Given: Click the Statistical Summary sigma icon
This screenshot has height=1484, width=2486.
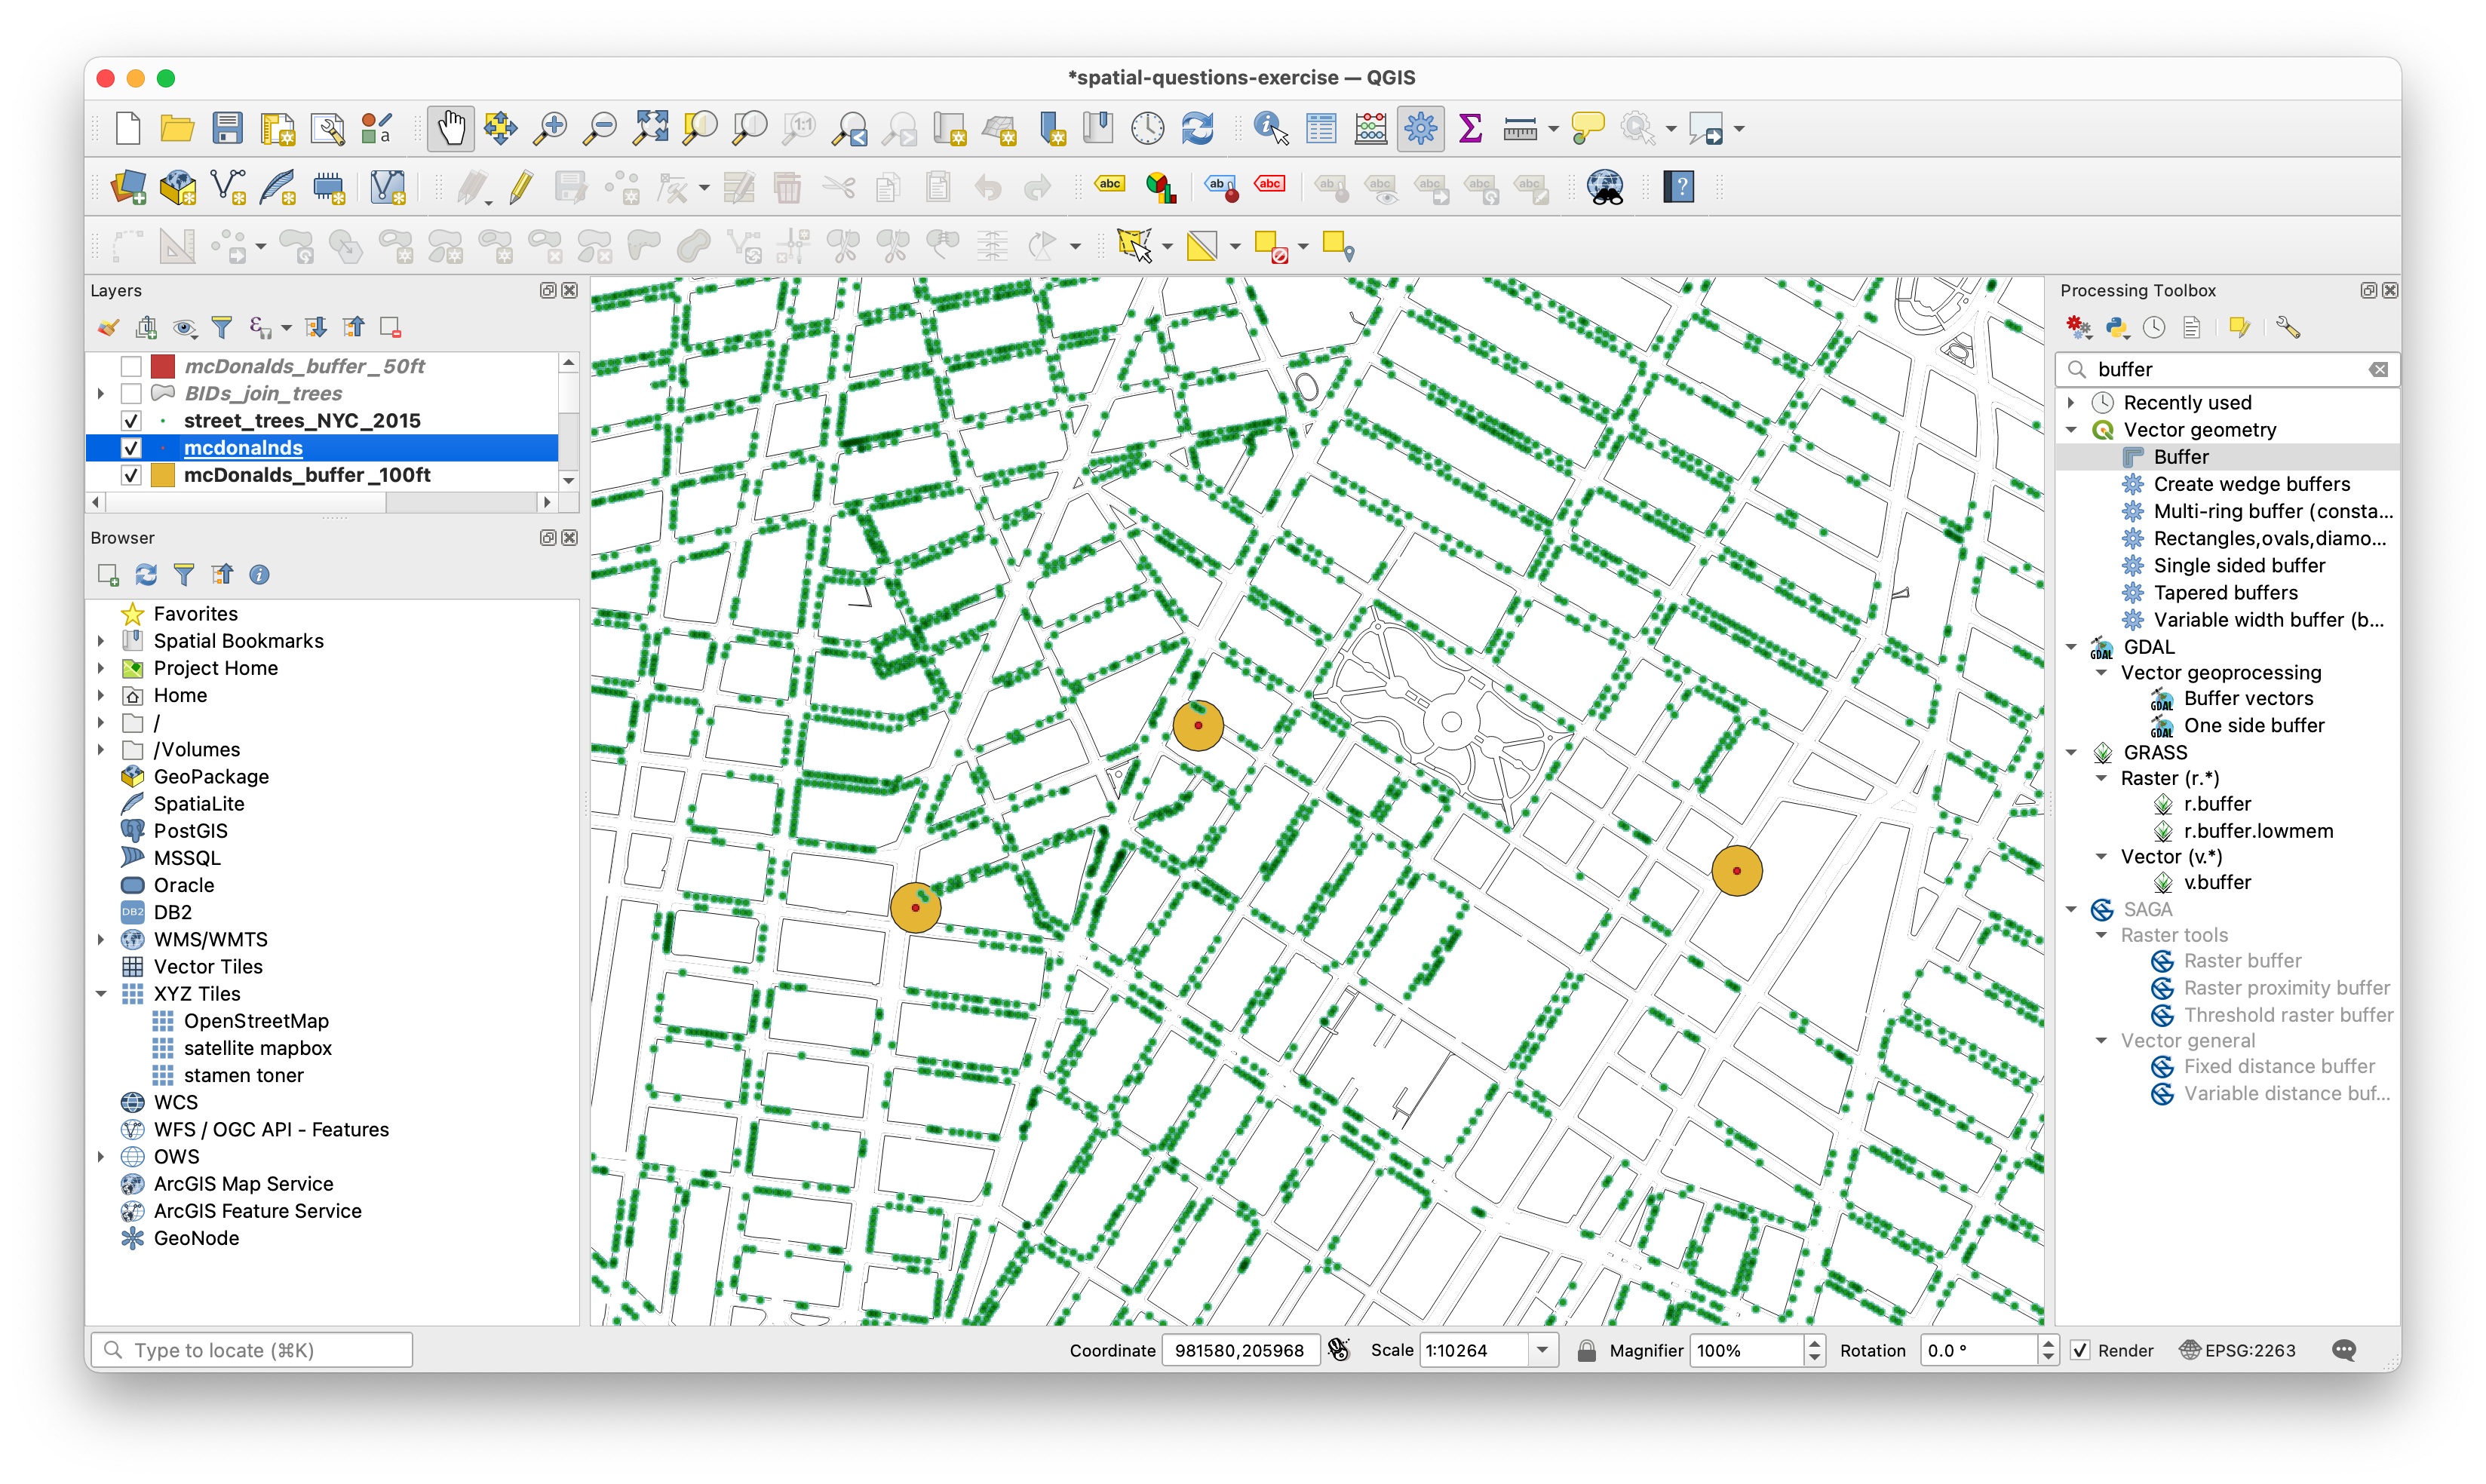Looking at the screenshot, I should (x=1470, y=129).
